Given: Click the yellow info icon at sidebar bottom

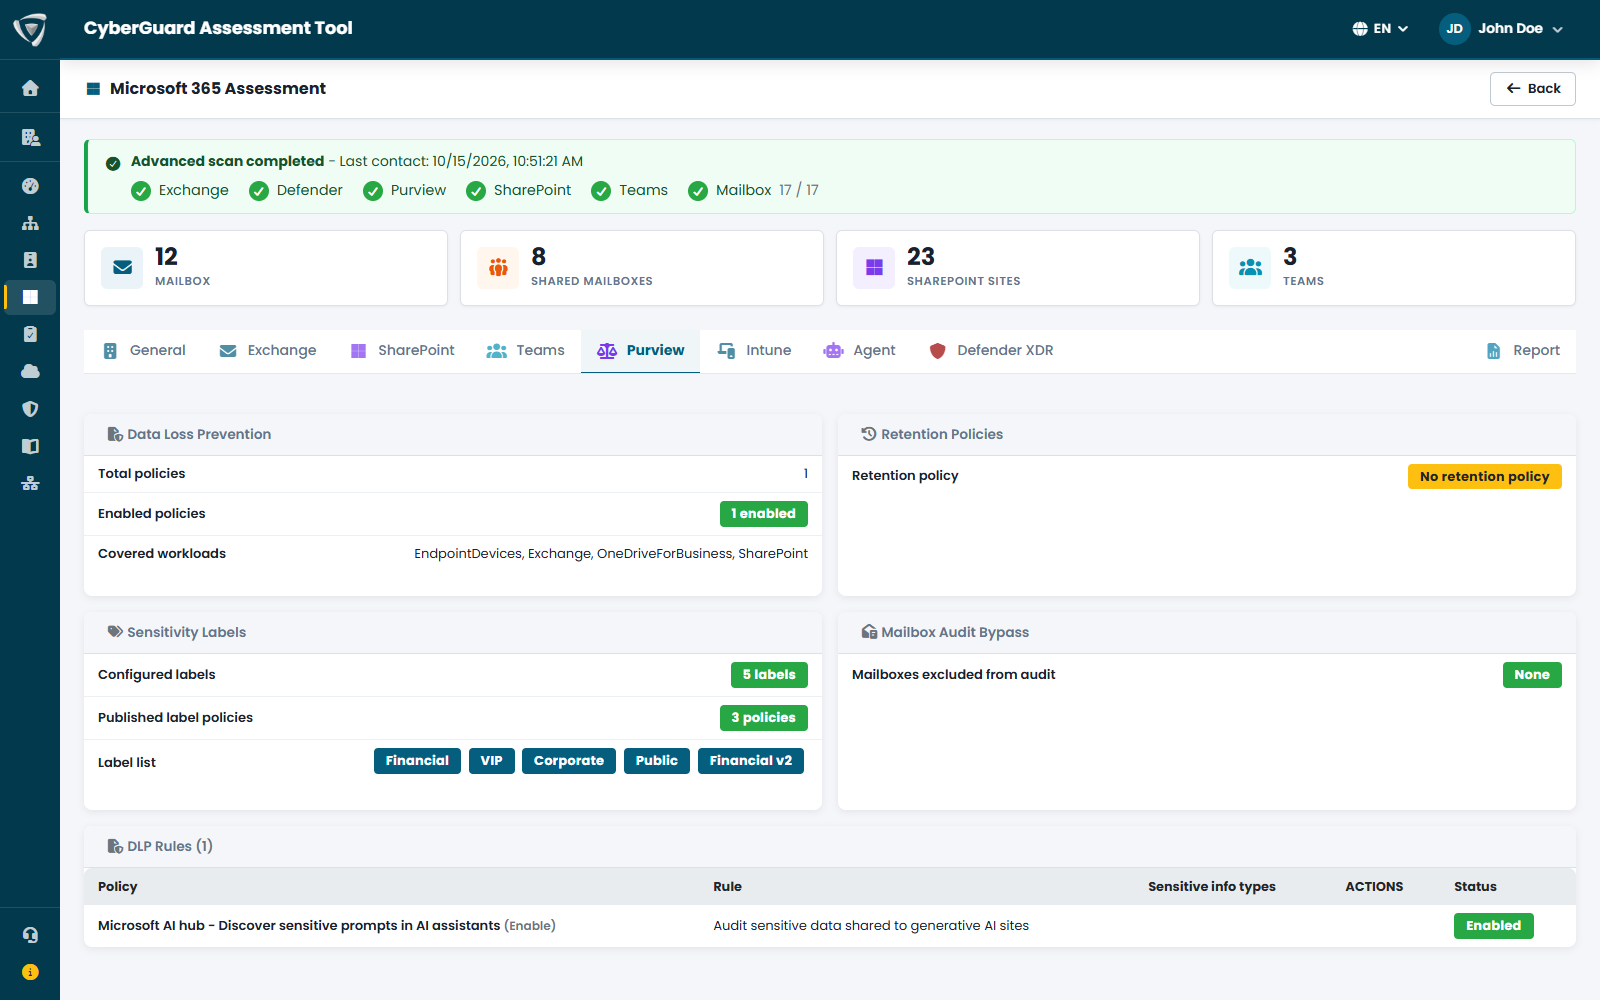Looking at the screenshot, I should (30, 972).
